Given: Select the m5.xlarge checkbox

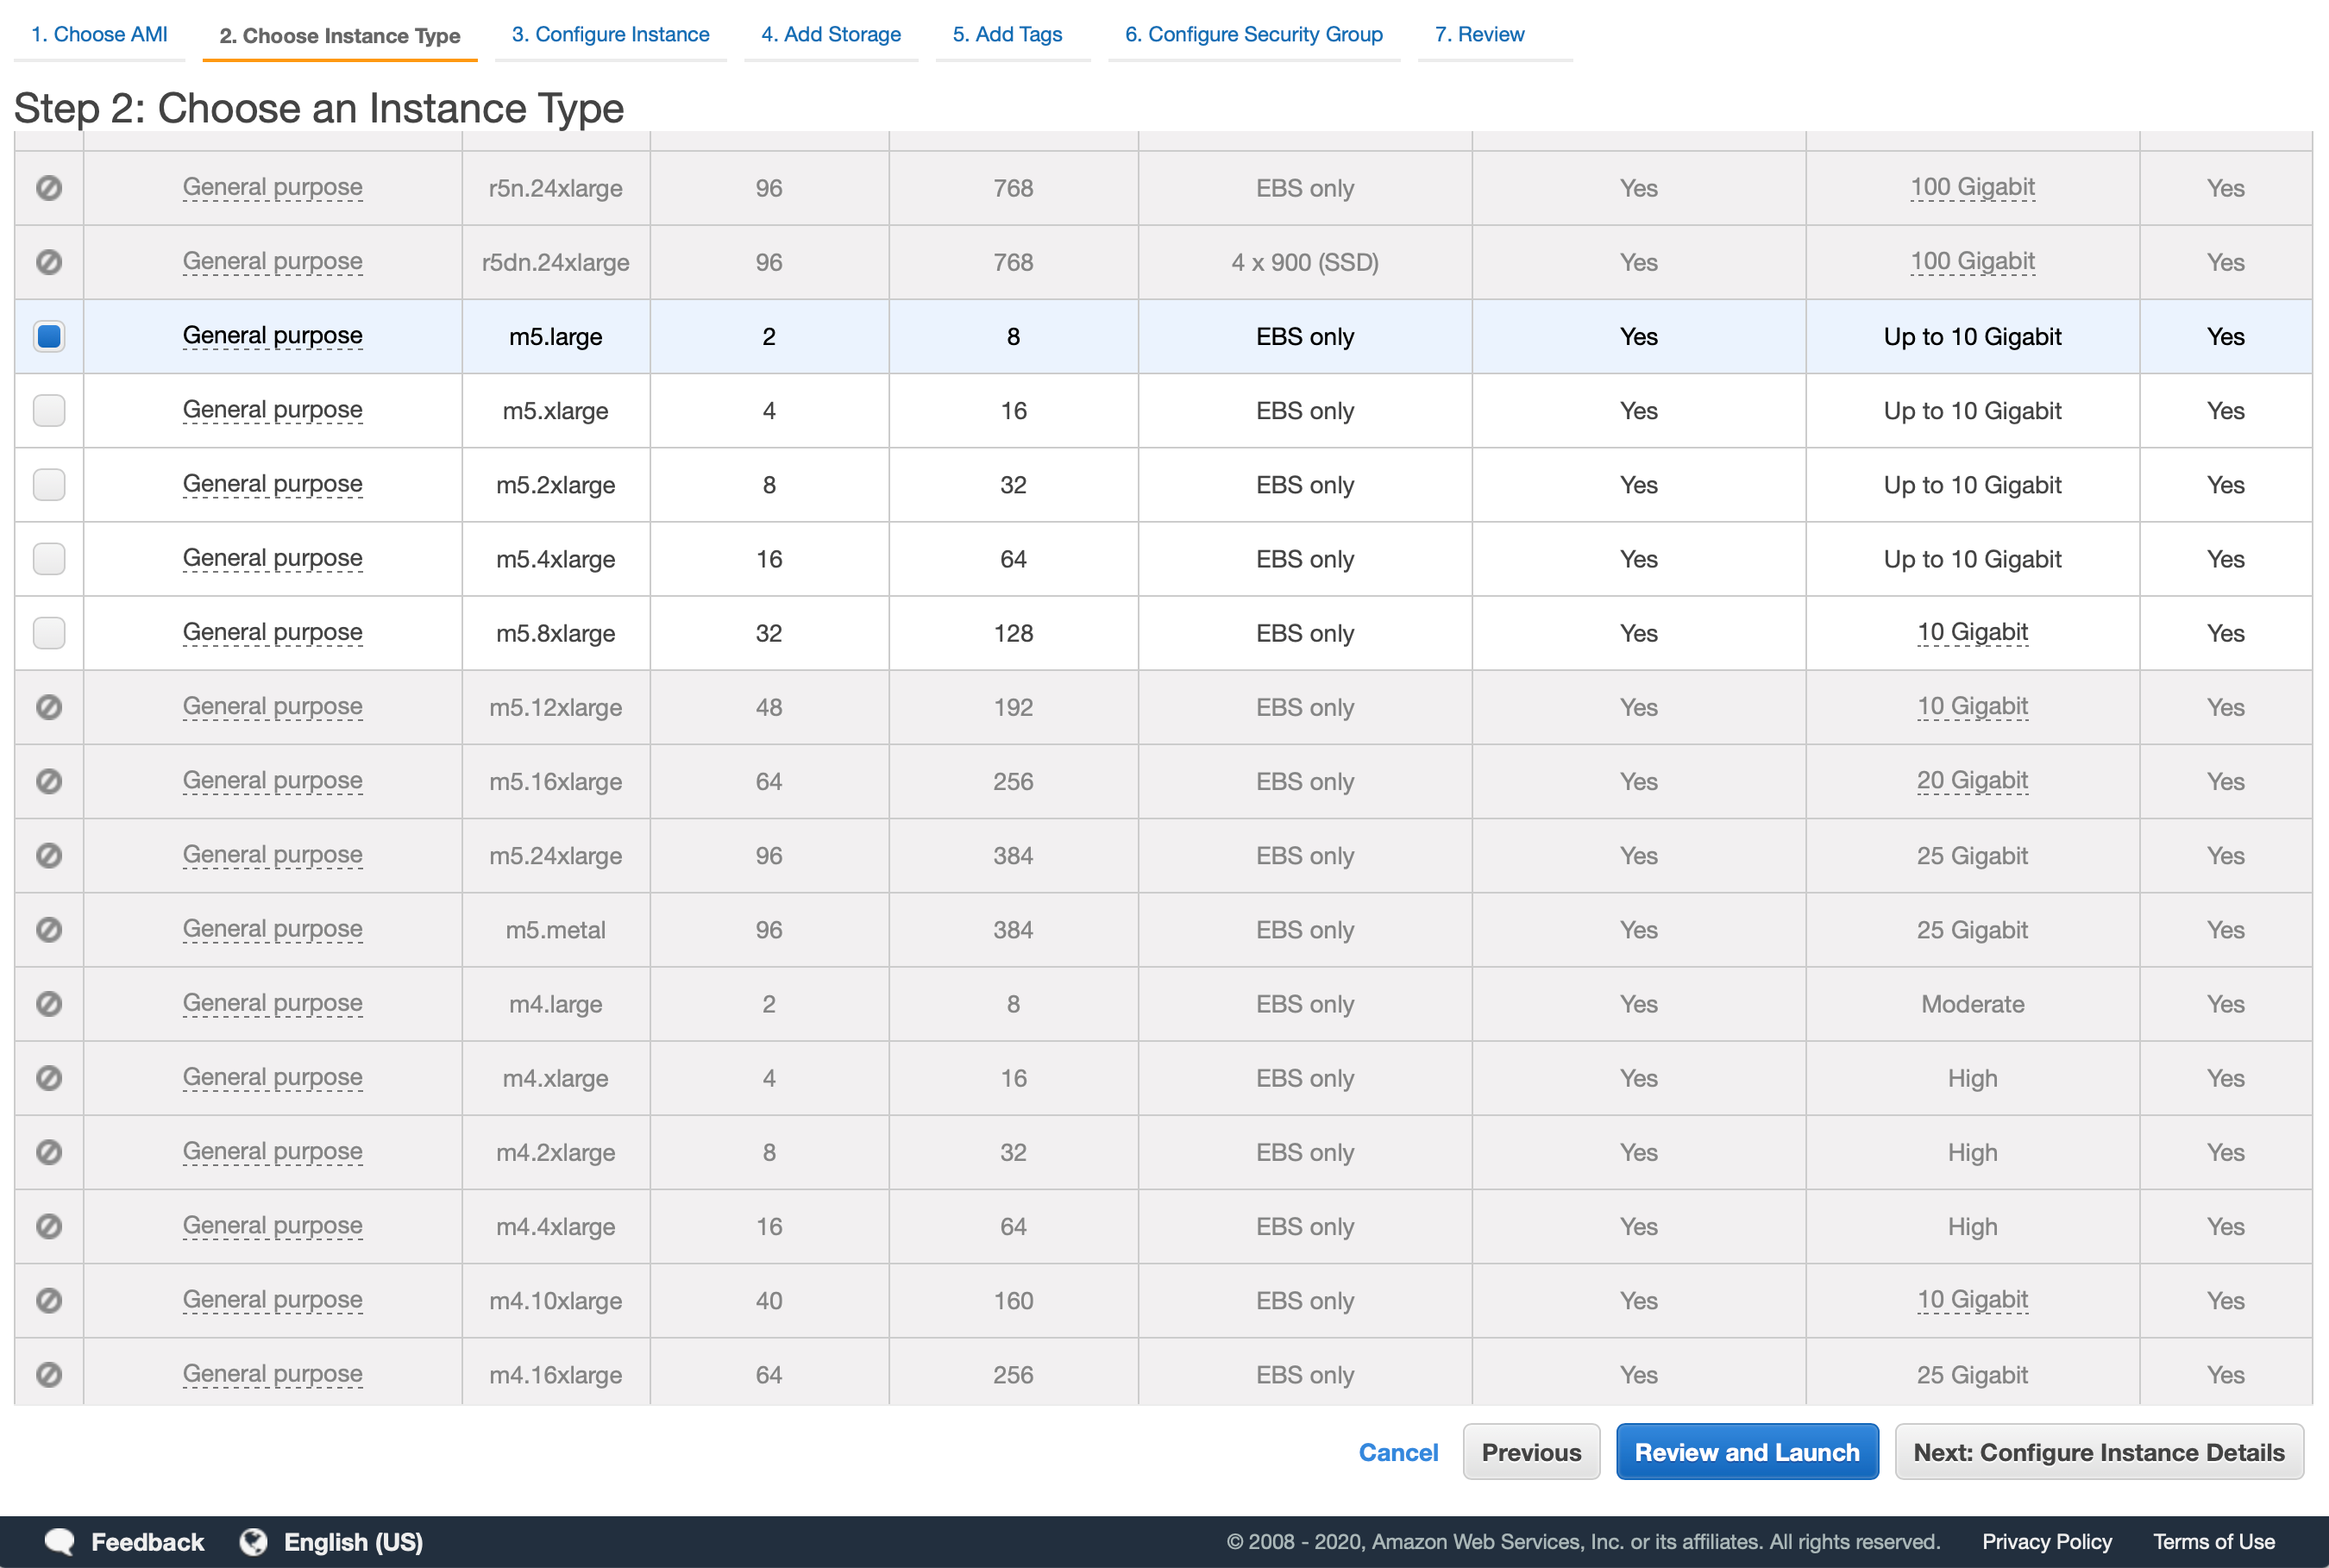Looking at the screenshot, I should [48, 410].
